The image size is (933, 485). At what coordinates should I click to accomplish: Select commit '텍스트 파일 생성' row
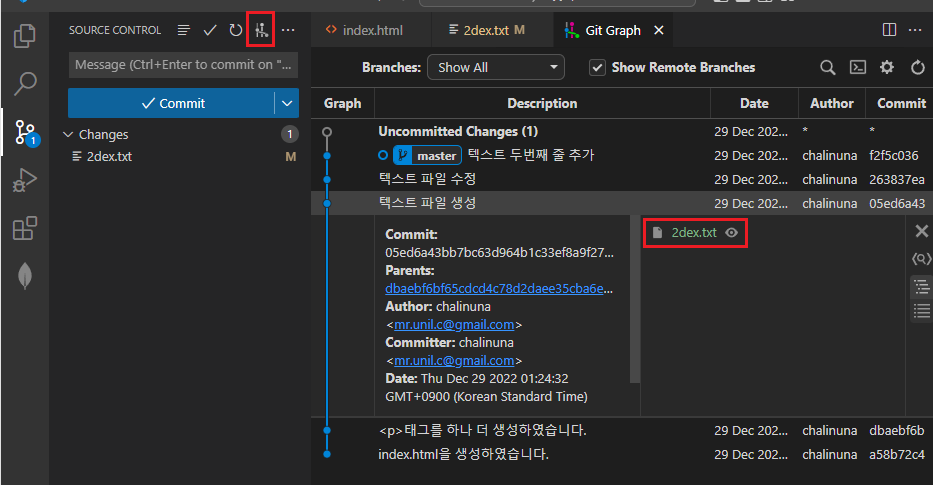(x=622, y=203)
